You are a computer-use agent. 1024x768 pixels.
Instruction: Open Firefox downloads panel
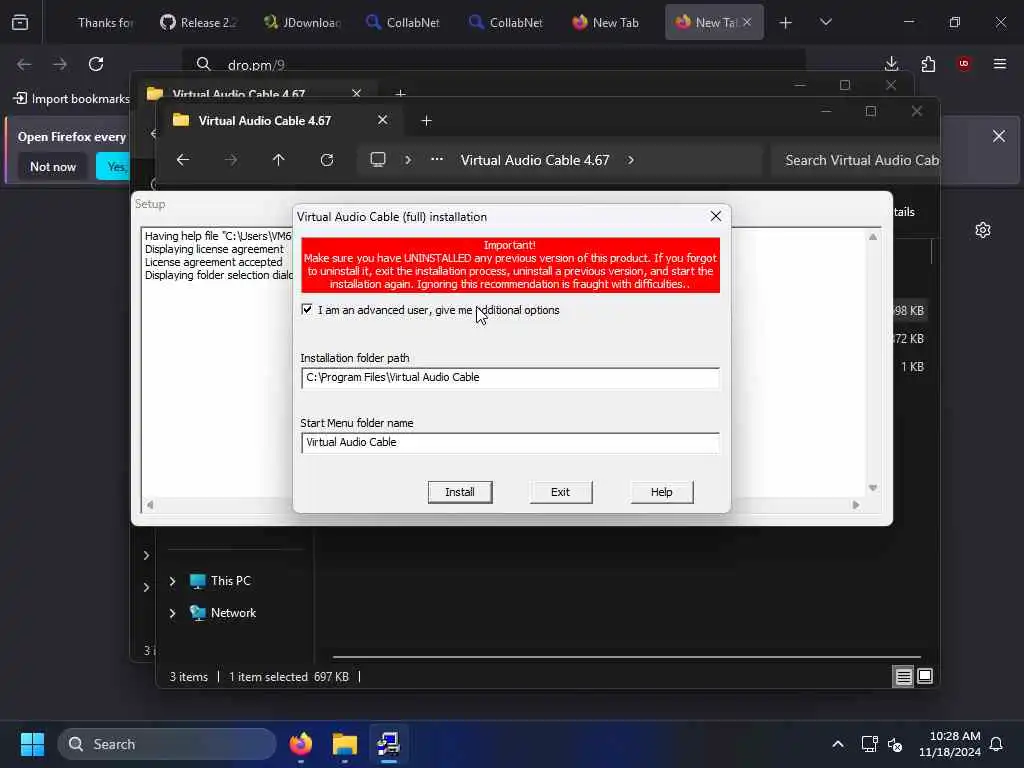coord(891,63)
